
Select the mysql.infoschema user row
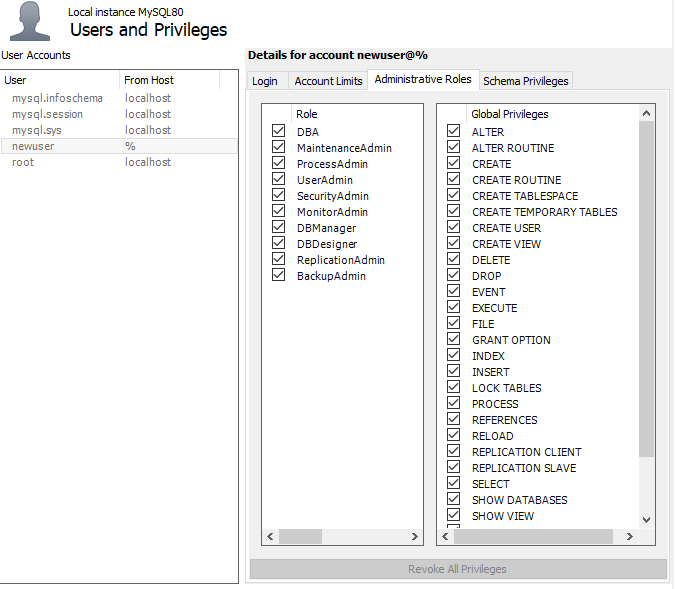click(x=119, y=98)
